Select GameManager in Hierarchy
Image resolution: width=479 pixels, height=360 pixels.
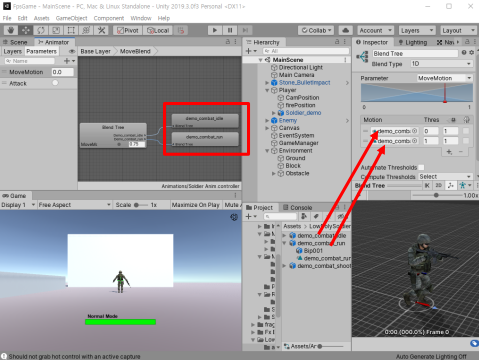click(x=298, y=143)
